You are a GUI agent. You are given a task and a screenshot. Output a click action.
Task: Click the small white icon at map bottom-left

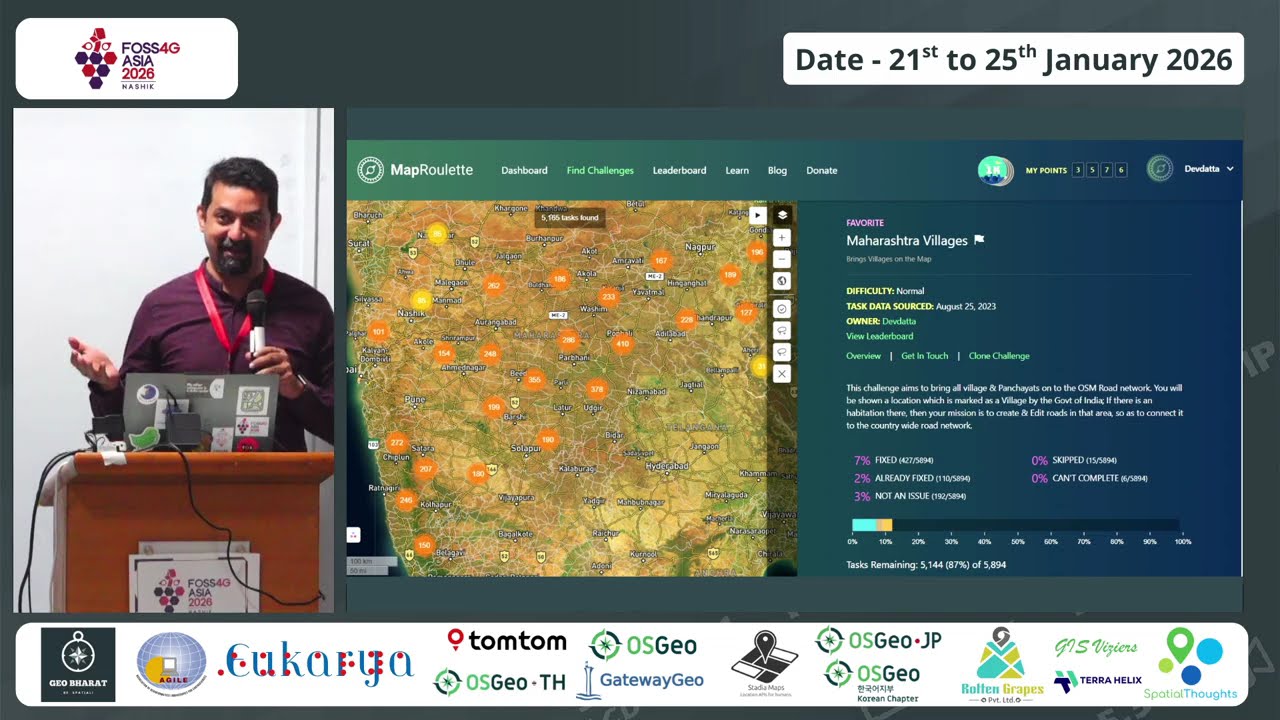(x=353, y=535)
